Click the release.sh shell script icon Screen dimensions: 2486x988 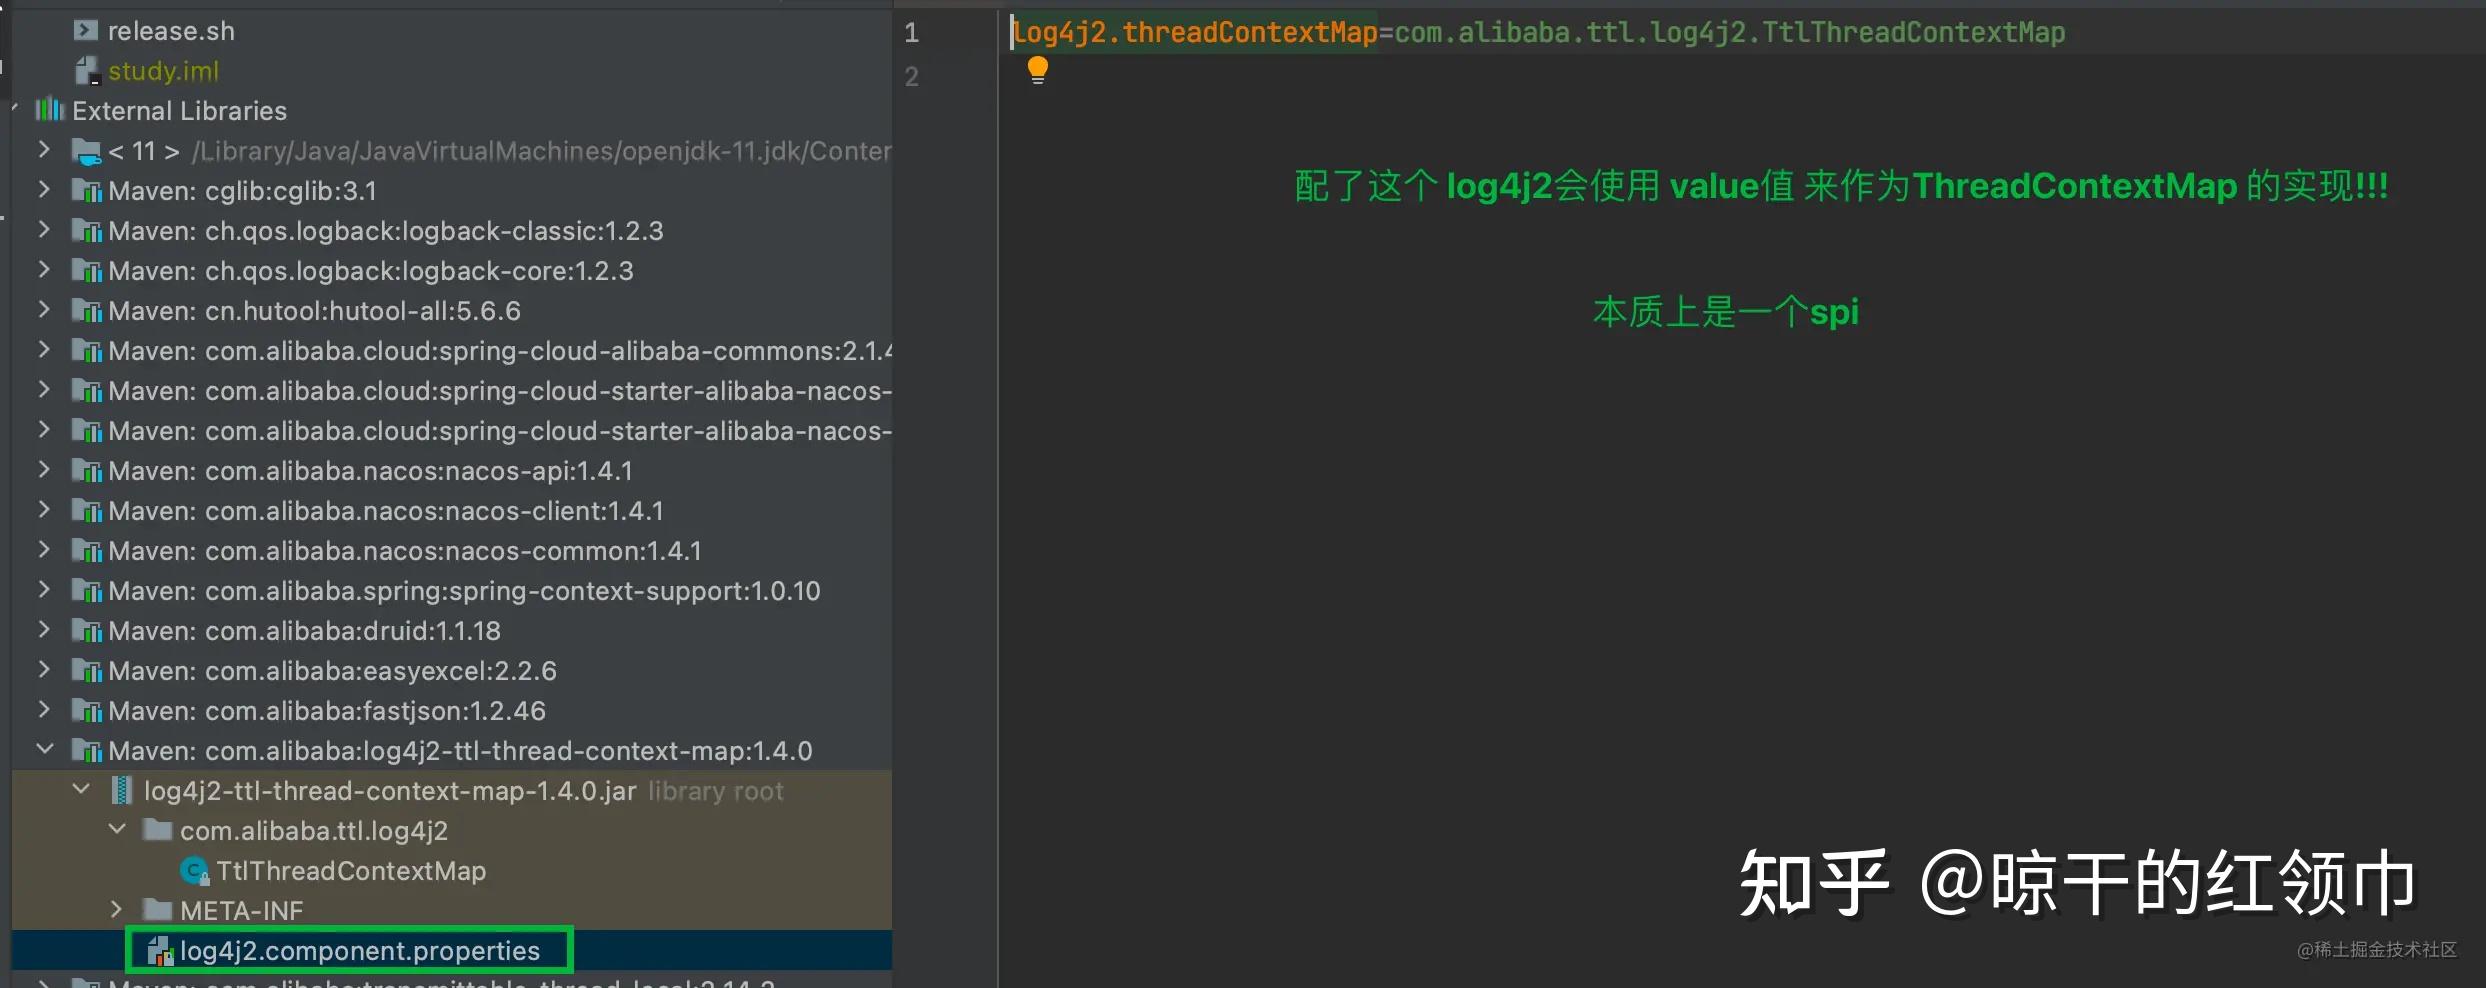pyautogui.click(x=86, y=31)
